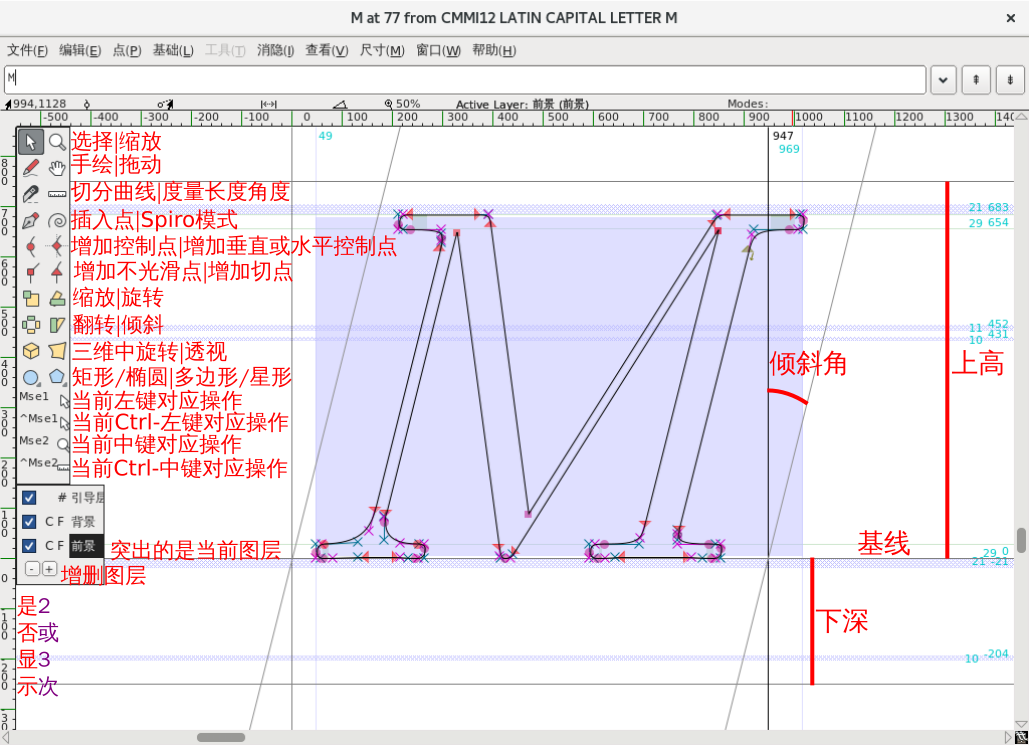Viewport: 1029px width, 745px height.
Task: Activate Spiro mode spiral icon
Action: click(57, 219)
